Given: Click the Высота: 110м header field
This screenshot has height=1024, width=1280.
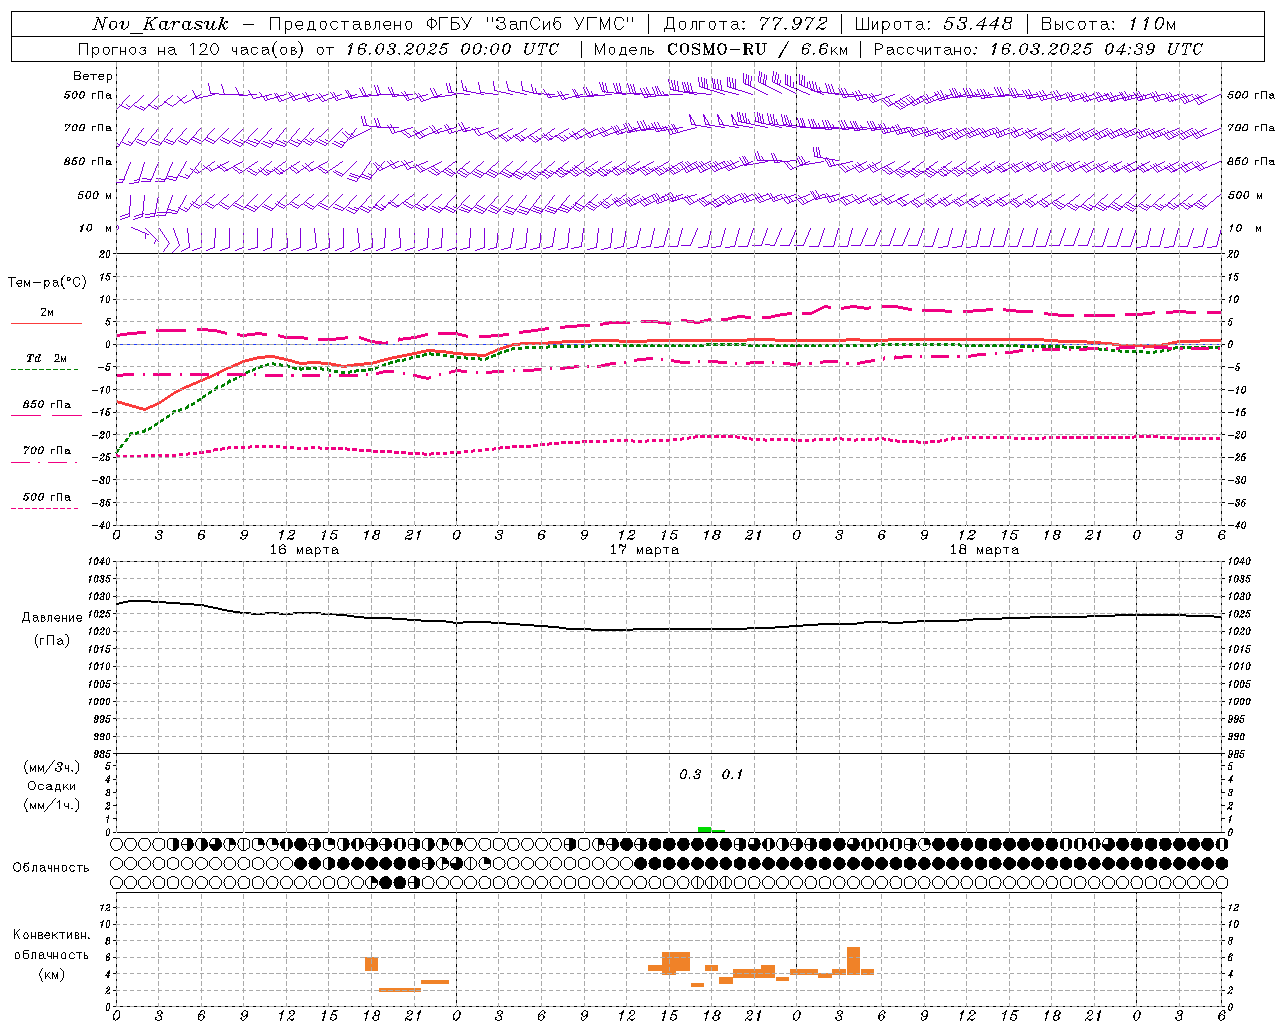Looking at the screenshot, I should 1108,24.
